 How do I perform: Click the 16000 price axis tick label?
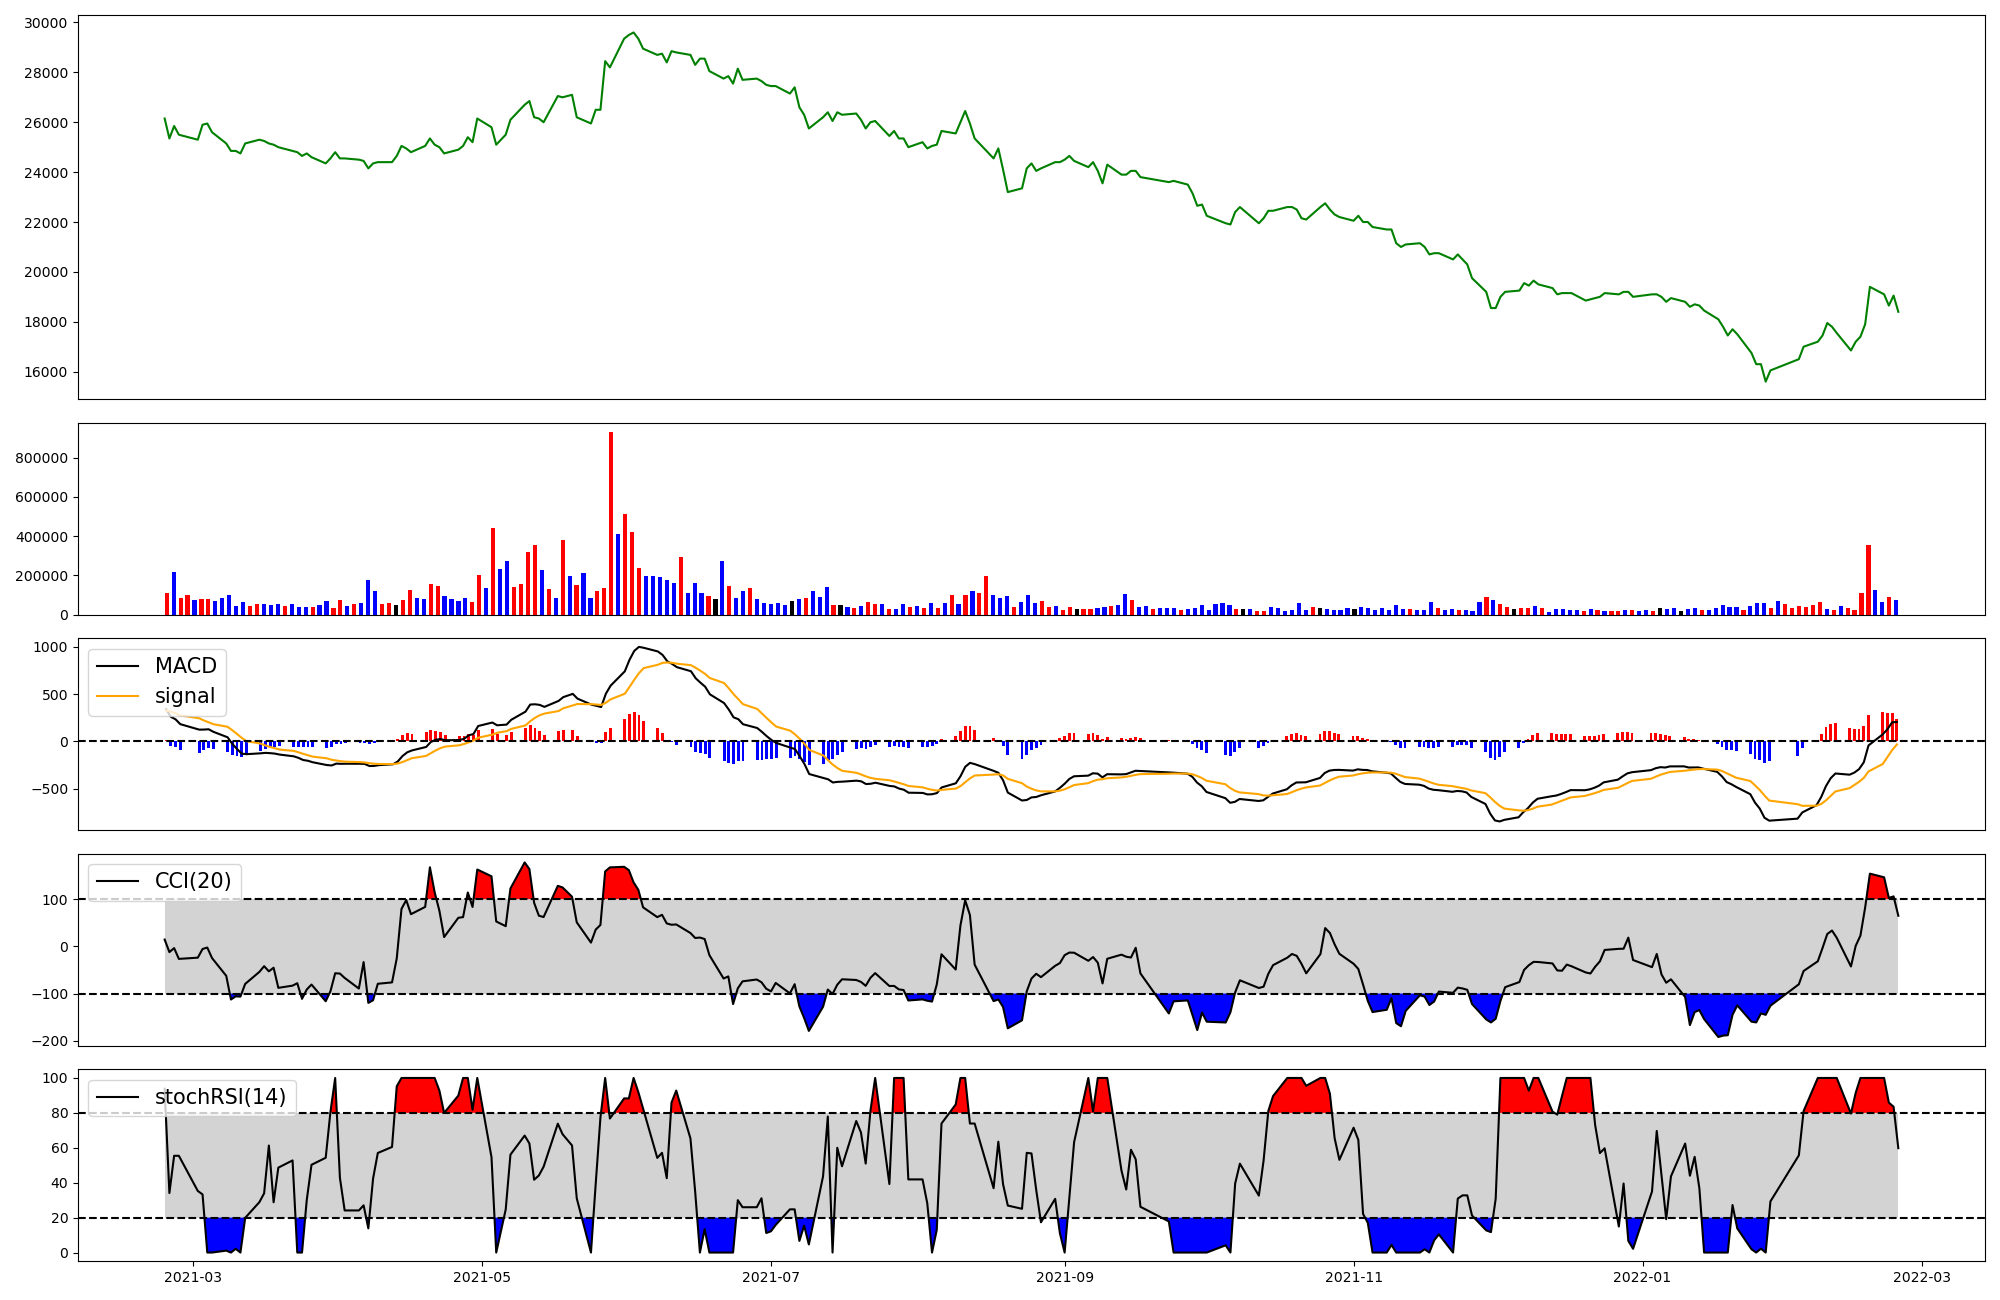[x=44, y=372]
